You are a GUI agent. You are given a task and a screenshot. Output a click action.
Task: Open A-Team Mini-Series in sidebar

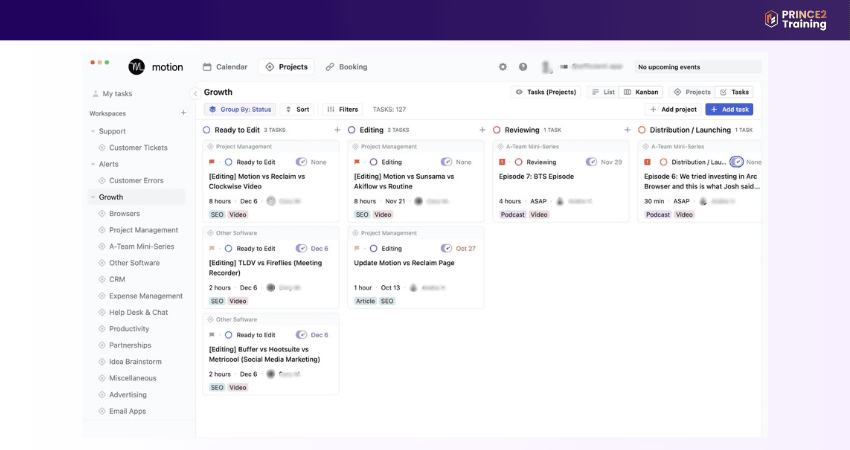pos(141,246)
